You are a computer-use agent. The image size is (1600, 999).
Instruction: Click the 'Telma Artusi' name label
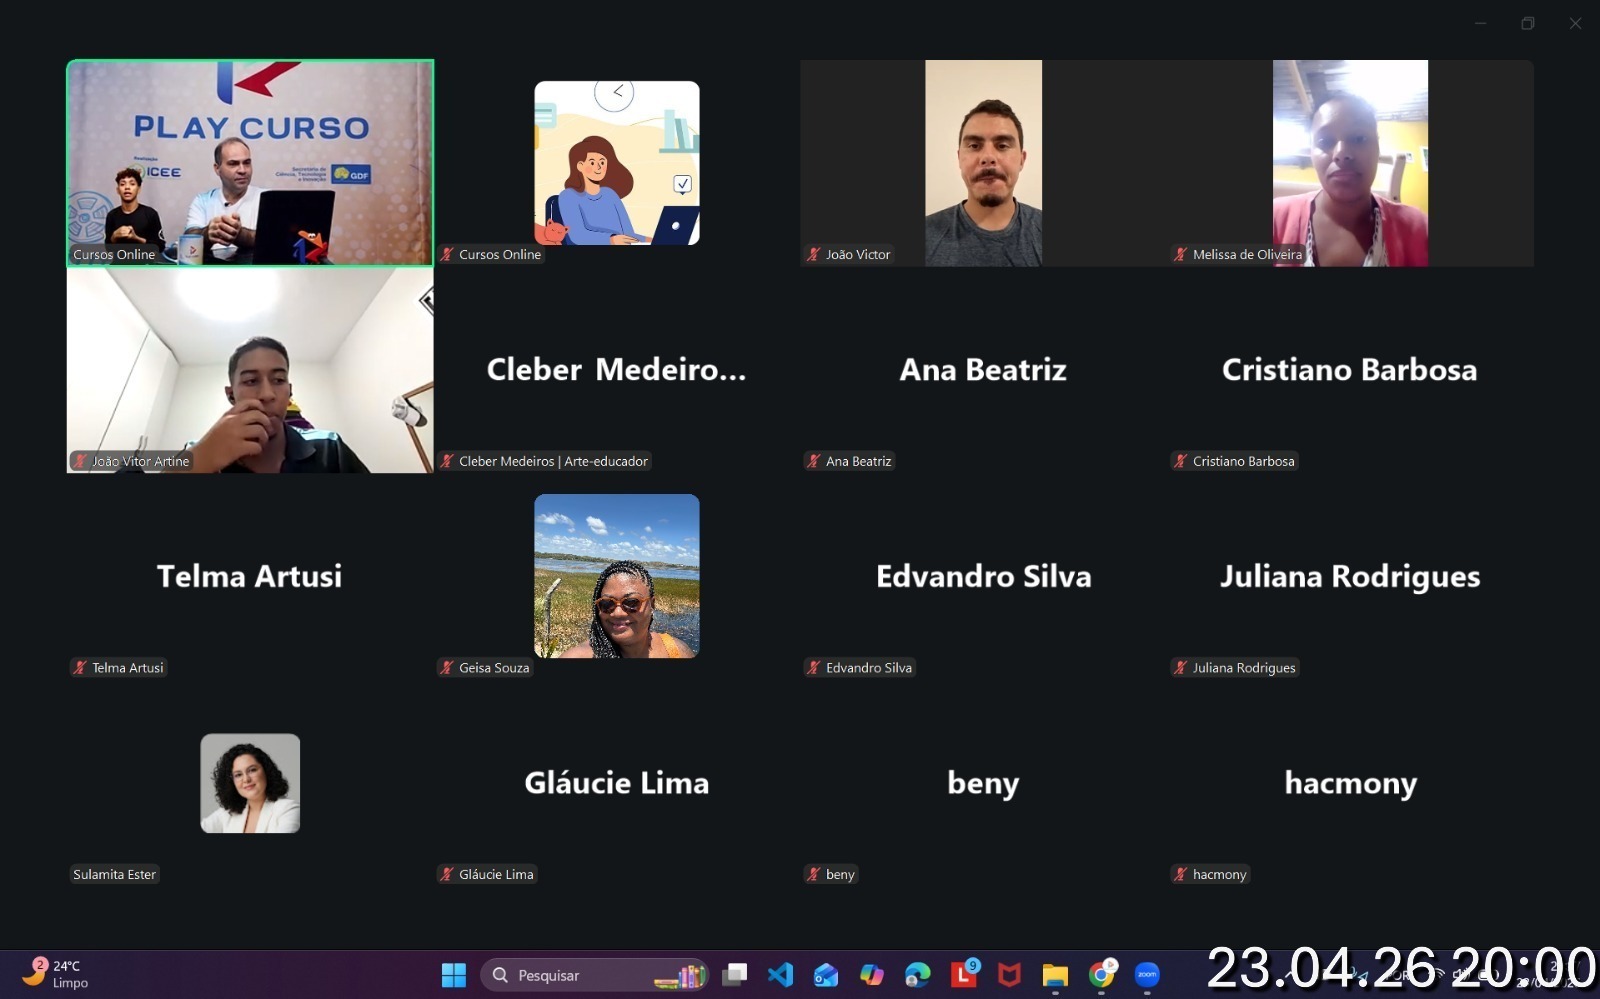[x=127, y=668]
